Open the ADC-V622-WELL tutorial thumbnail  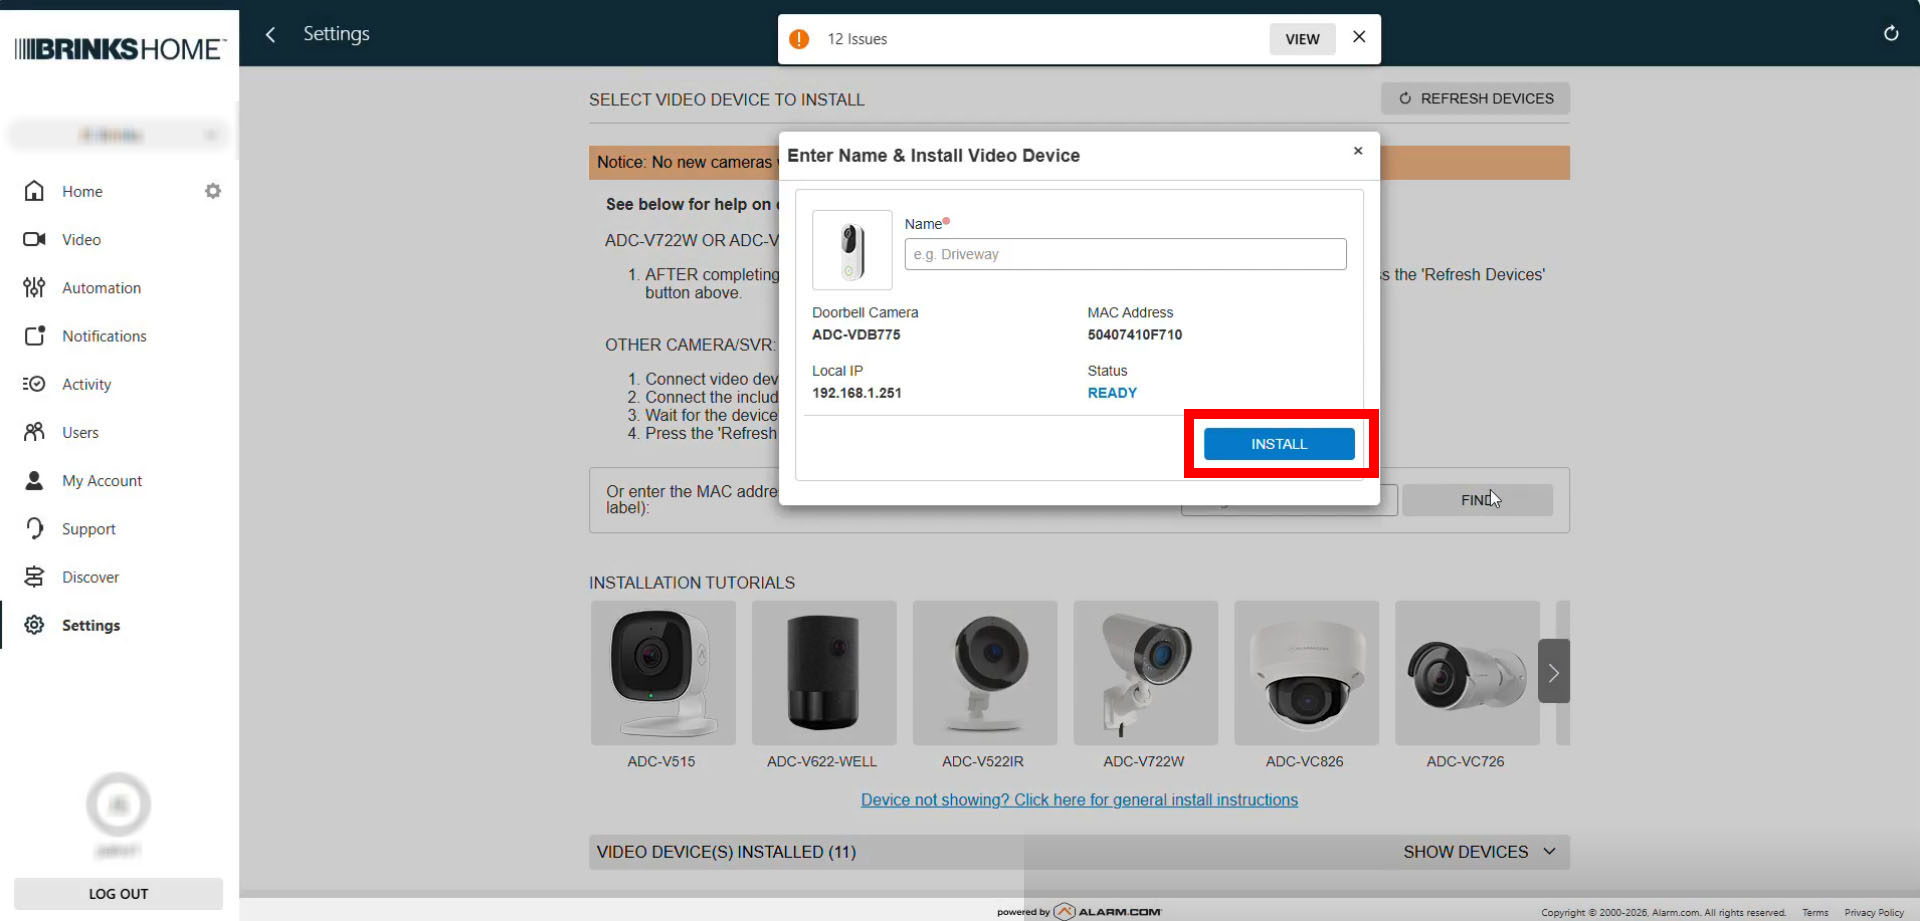pyautogui.click(x=824, y=673)
